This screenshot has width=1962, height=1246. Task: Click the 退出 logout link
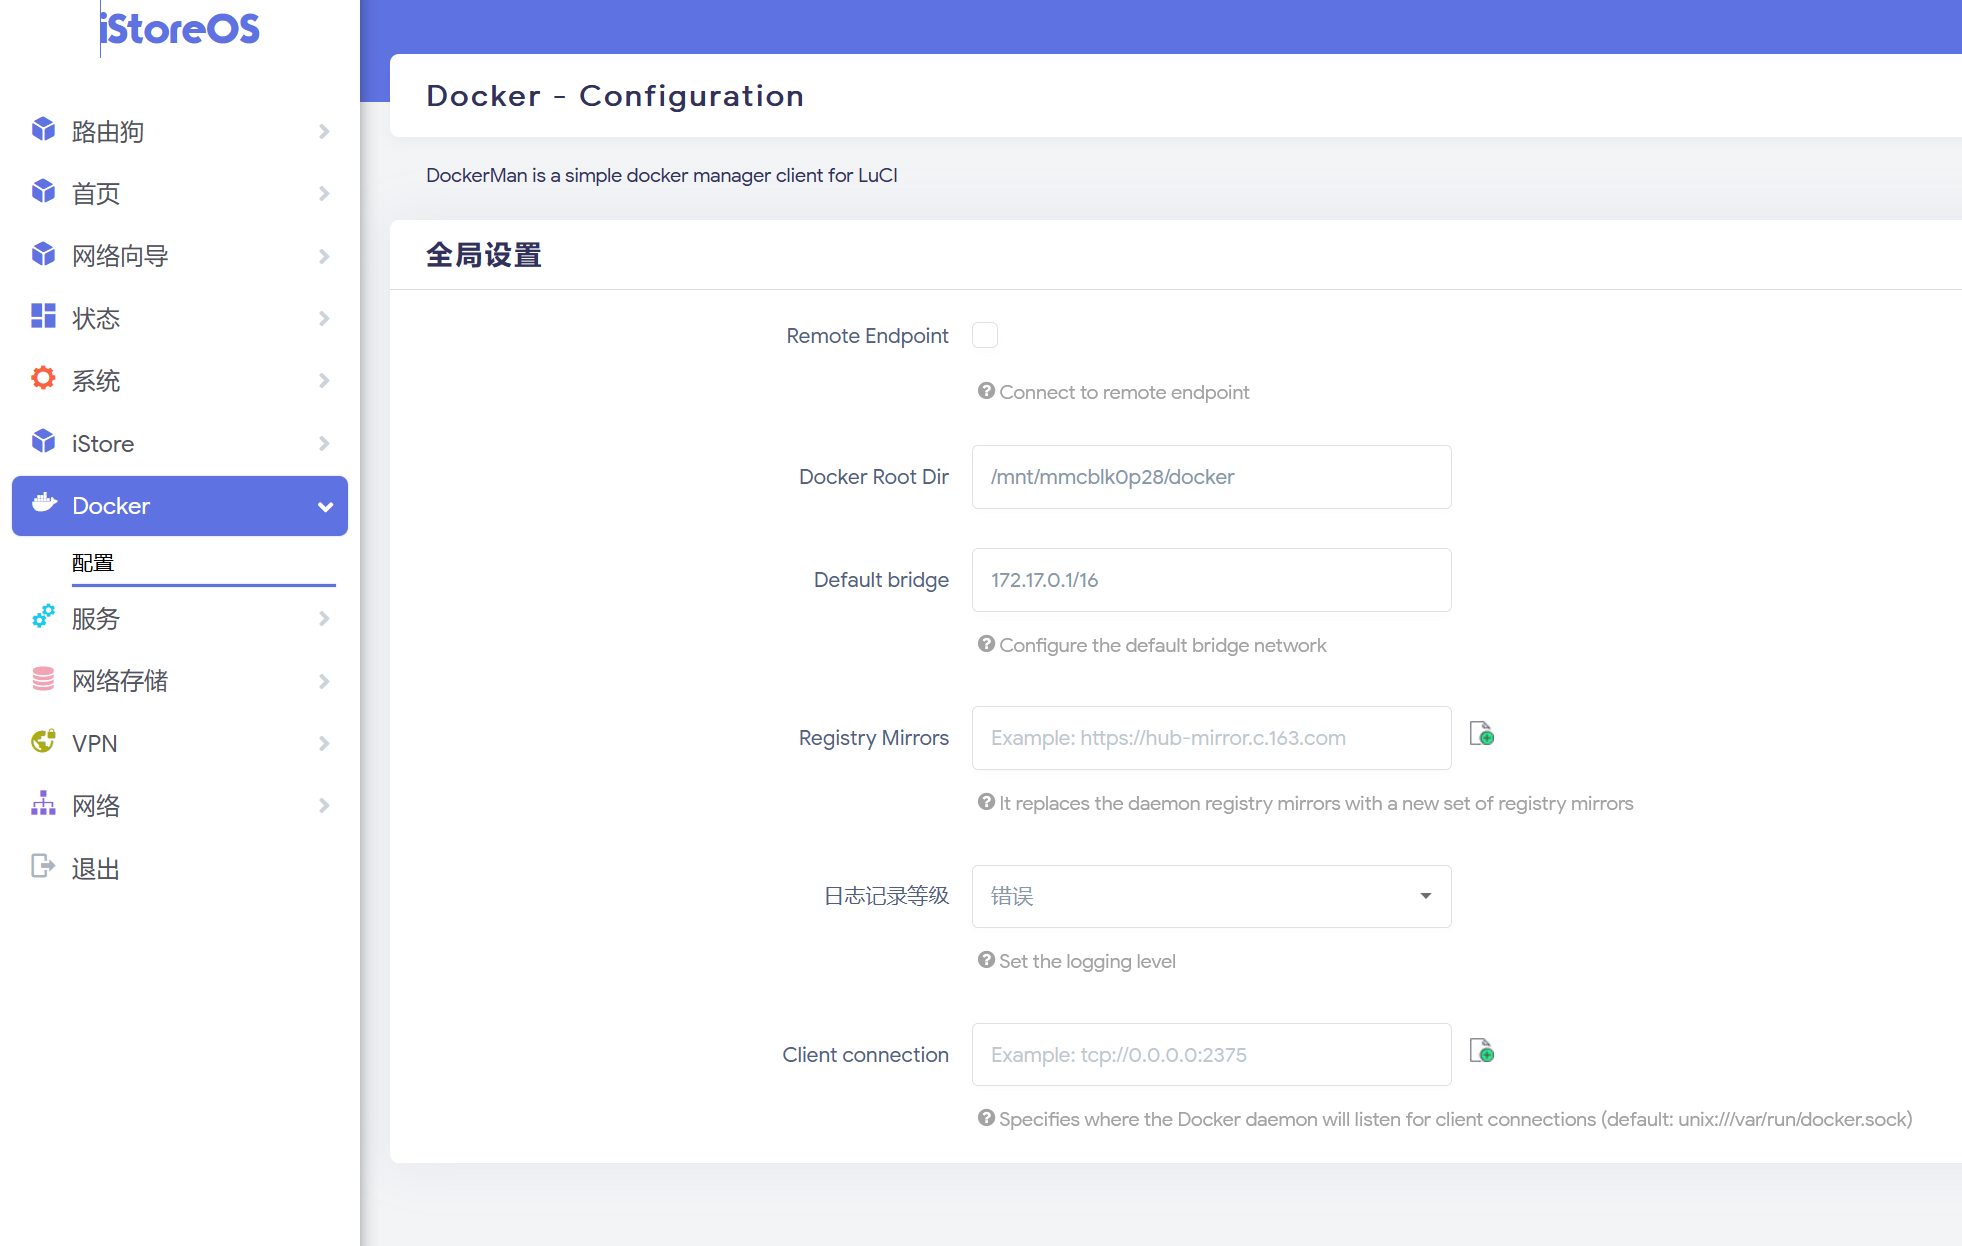pyautogui.click(x=180, y=868)
